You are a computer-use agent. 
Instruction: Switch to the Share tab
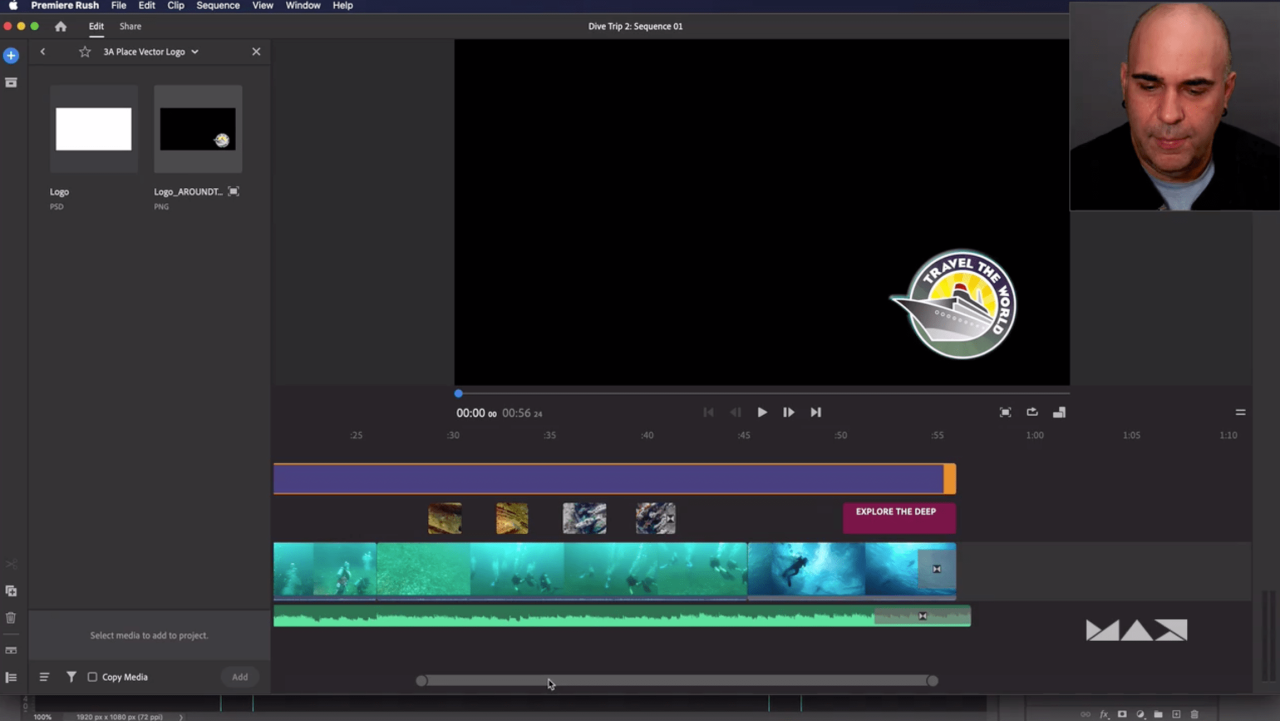130,26
